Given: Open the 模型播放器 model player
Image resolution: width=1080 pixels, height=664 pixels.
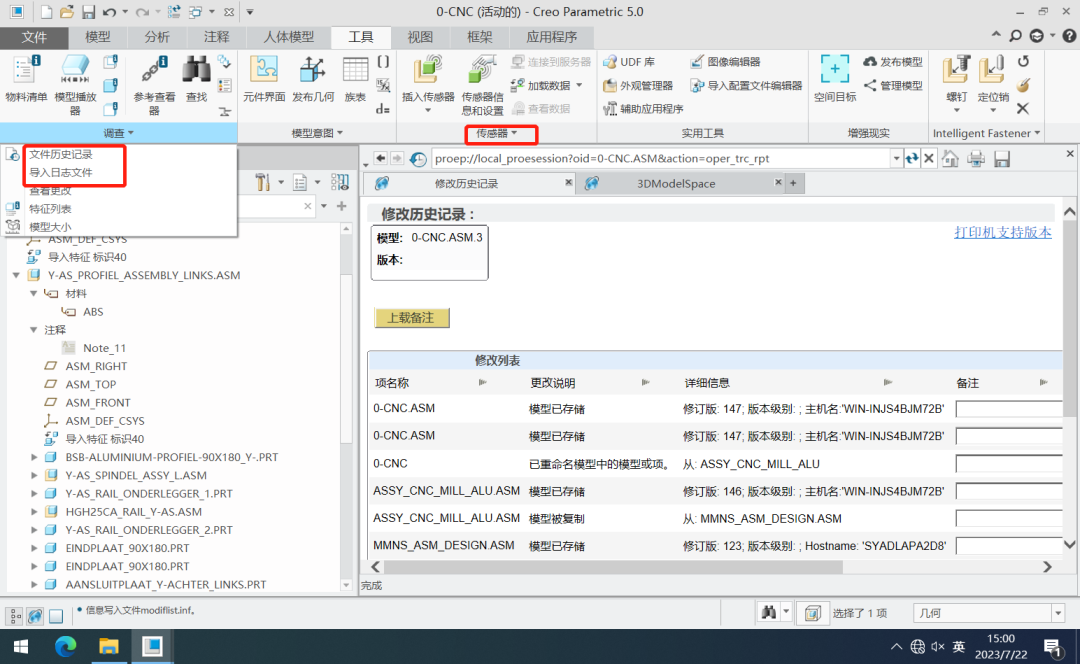Looking at the screenshot, I should click(76, 75).
